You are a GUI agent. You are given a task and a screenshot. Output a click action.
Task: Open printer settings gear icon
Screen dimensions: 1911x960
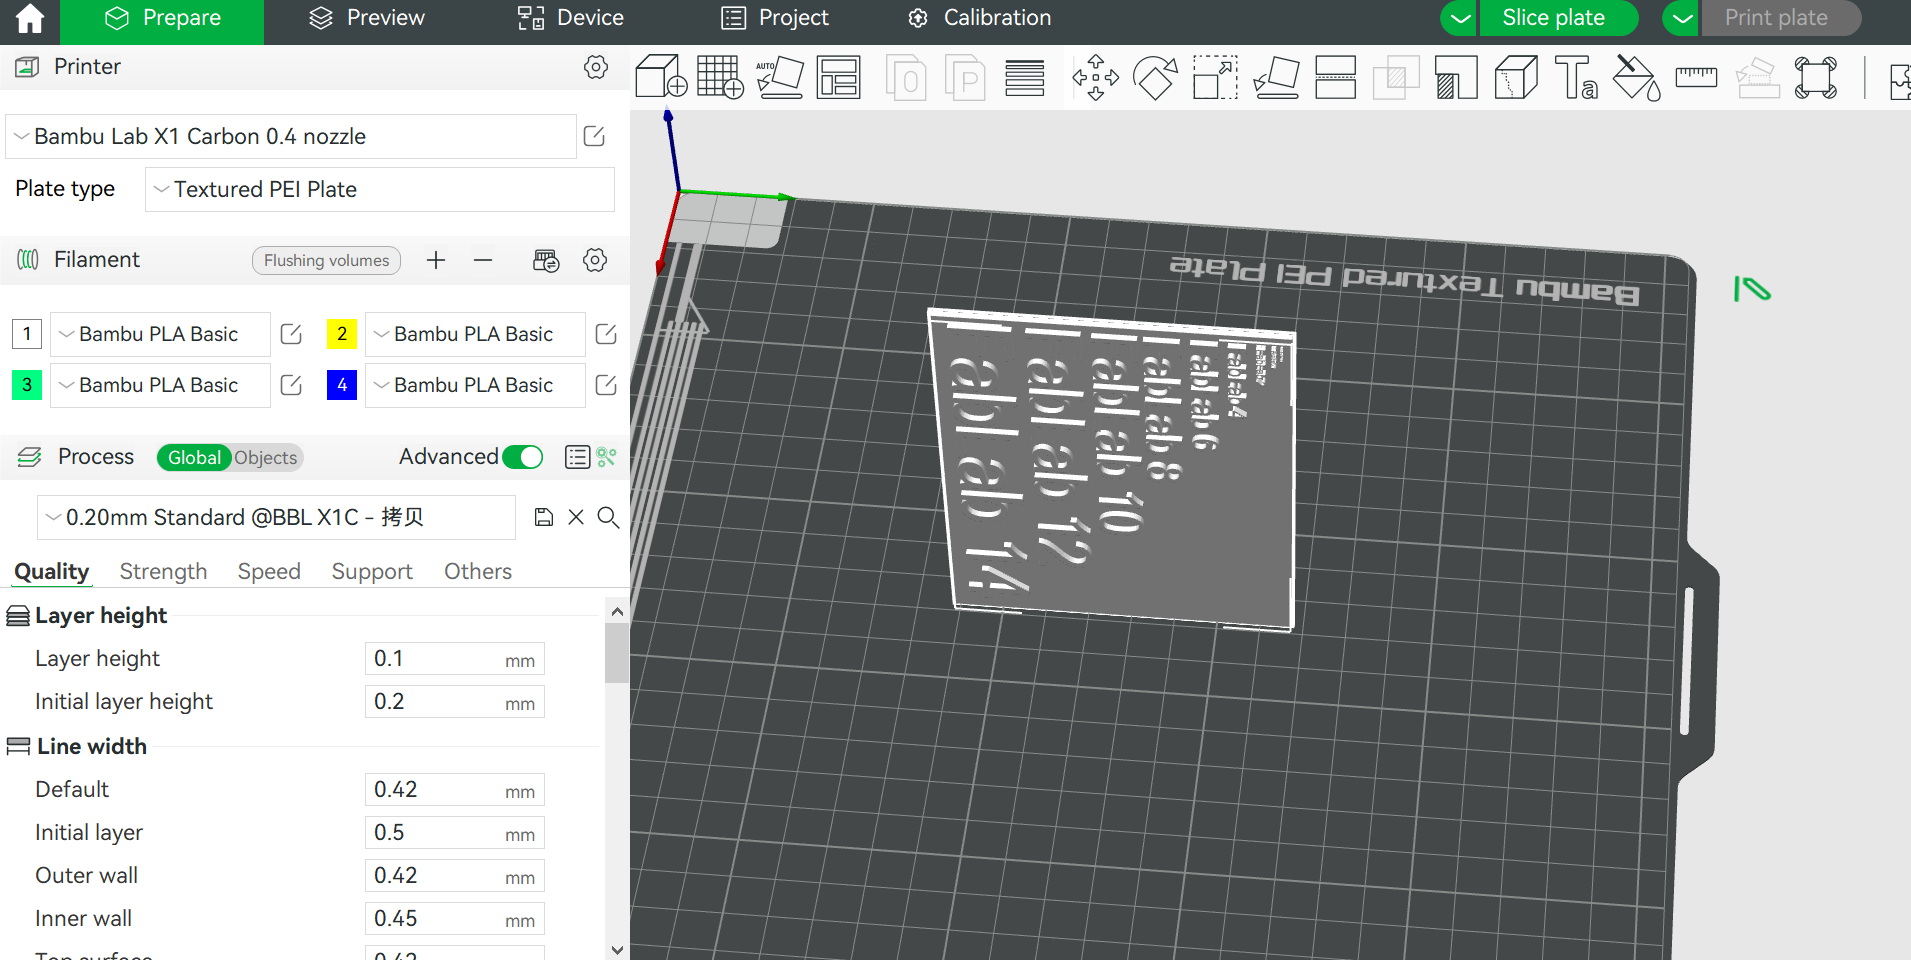pyautogui.click(x=596, y=67)
